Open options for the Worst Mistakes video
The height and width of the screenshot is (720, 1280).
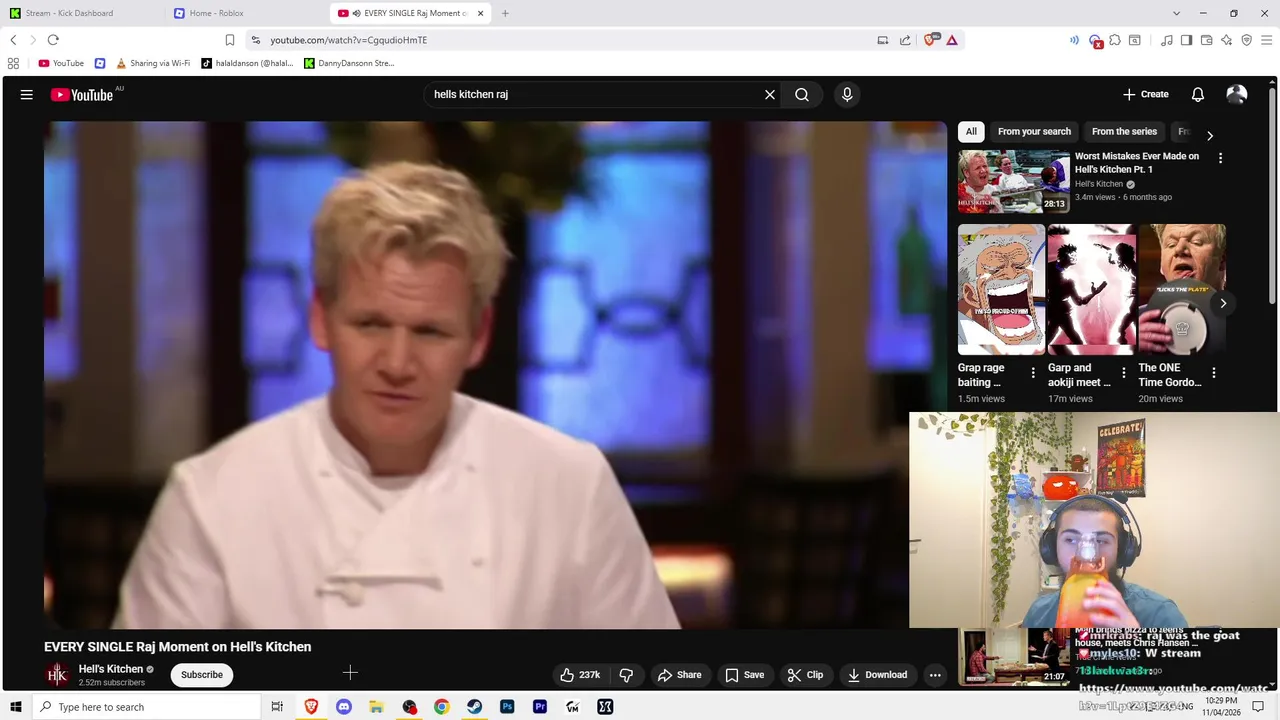point(1220,158)
